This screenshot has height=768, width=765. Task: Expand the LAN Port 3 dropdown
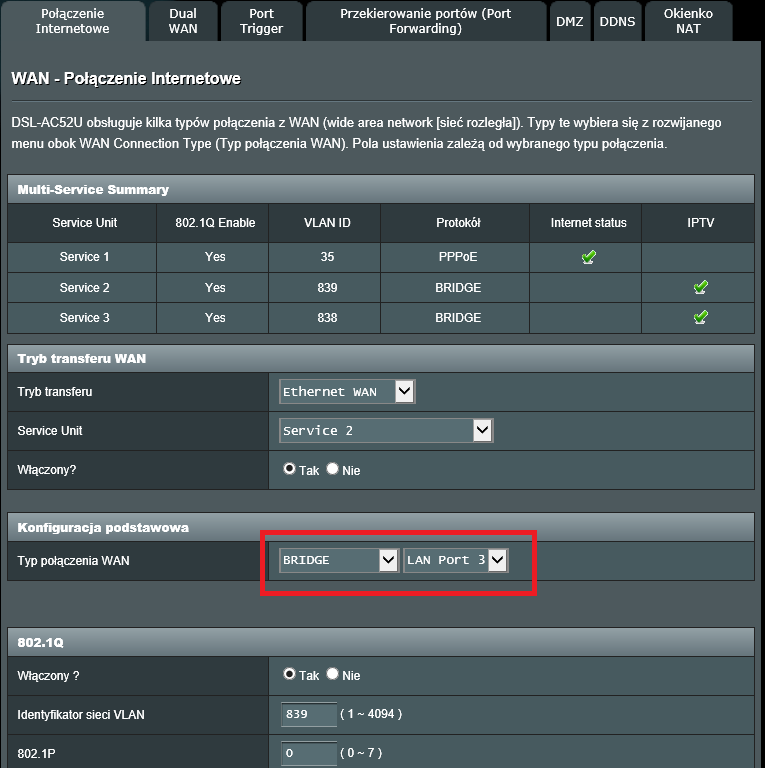click(x=455, y=560)
